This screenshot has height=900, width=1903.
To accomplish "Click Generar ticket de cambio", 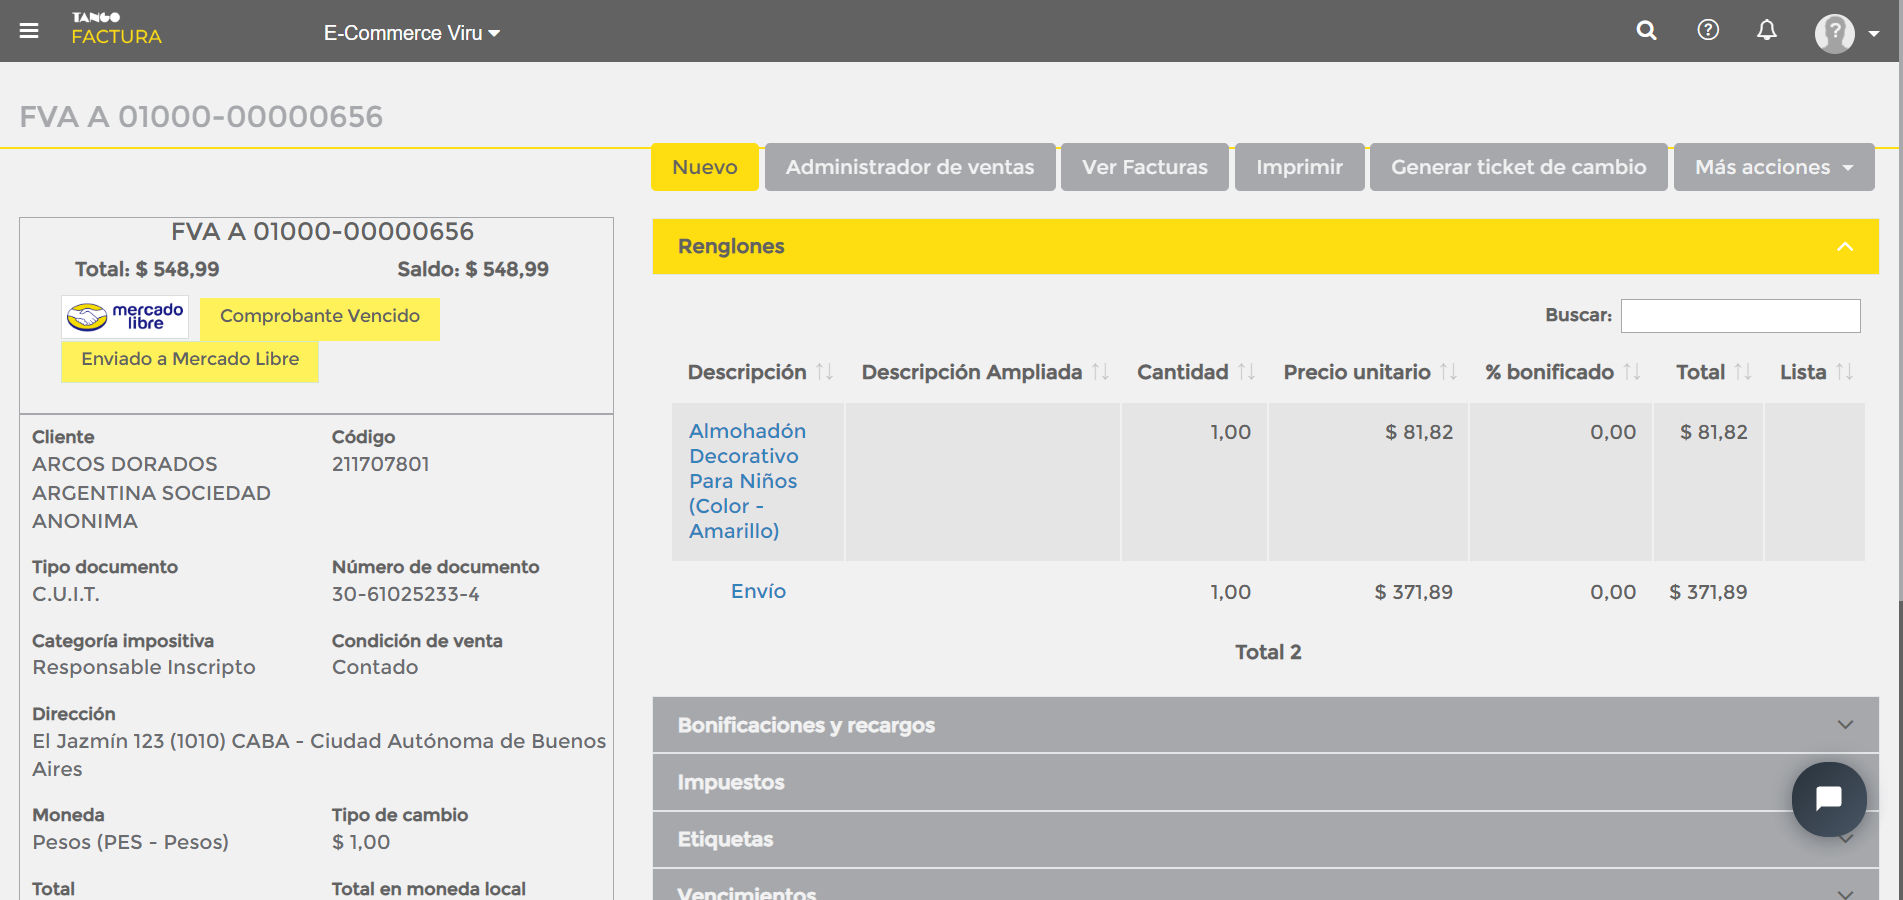I will tap(1518, 167).
